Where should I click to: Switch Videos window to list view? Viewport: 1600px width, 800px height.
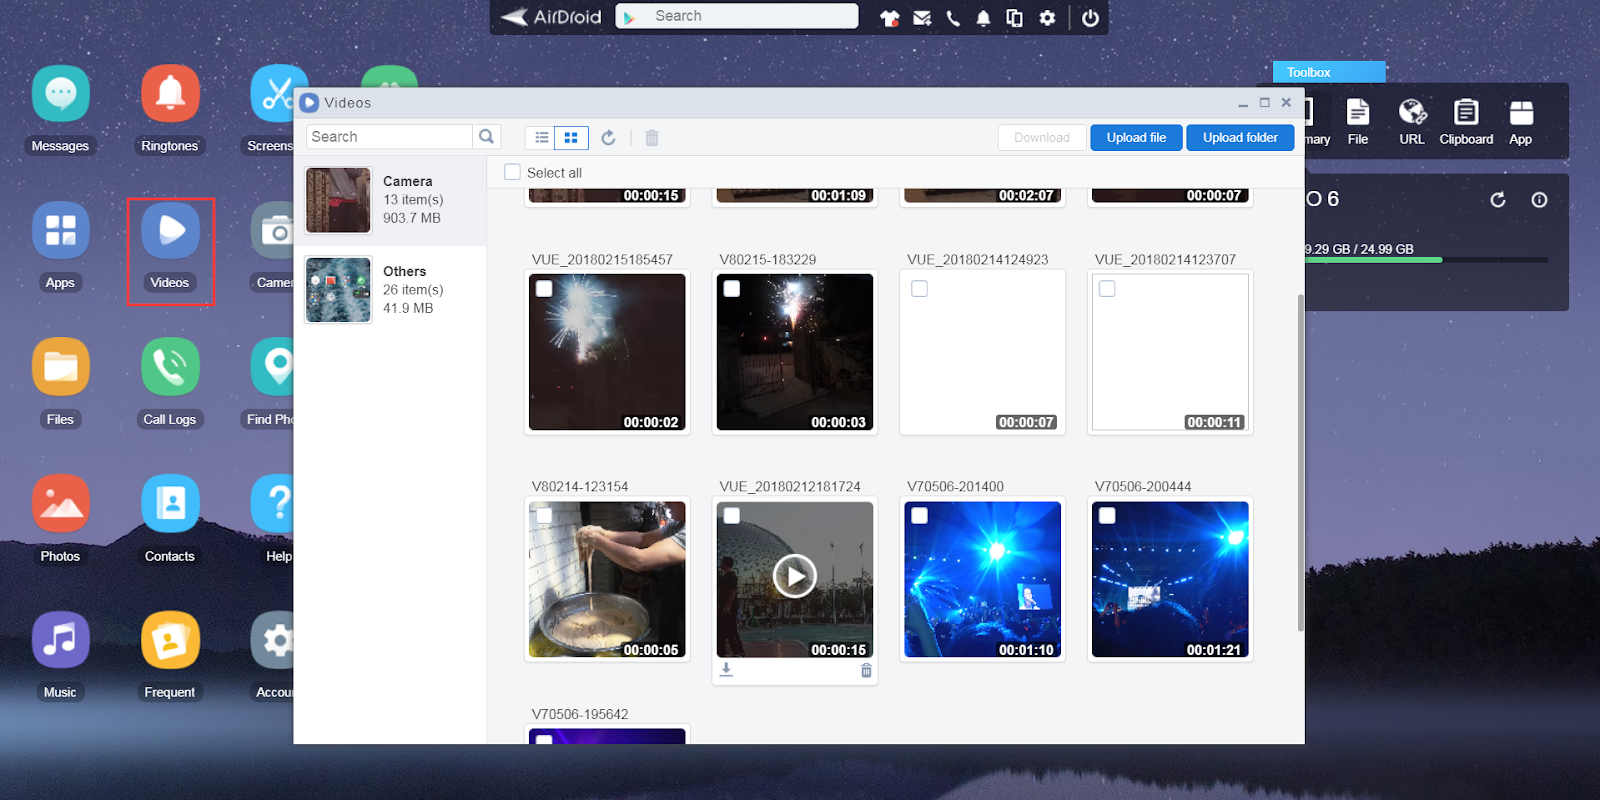(x=541, y=138)
